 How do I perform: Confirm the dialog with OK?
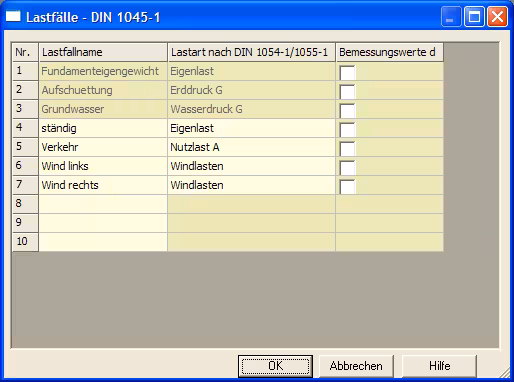[275, 366]
